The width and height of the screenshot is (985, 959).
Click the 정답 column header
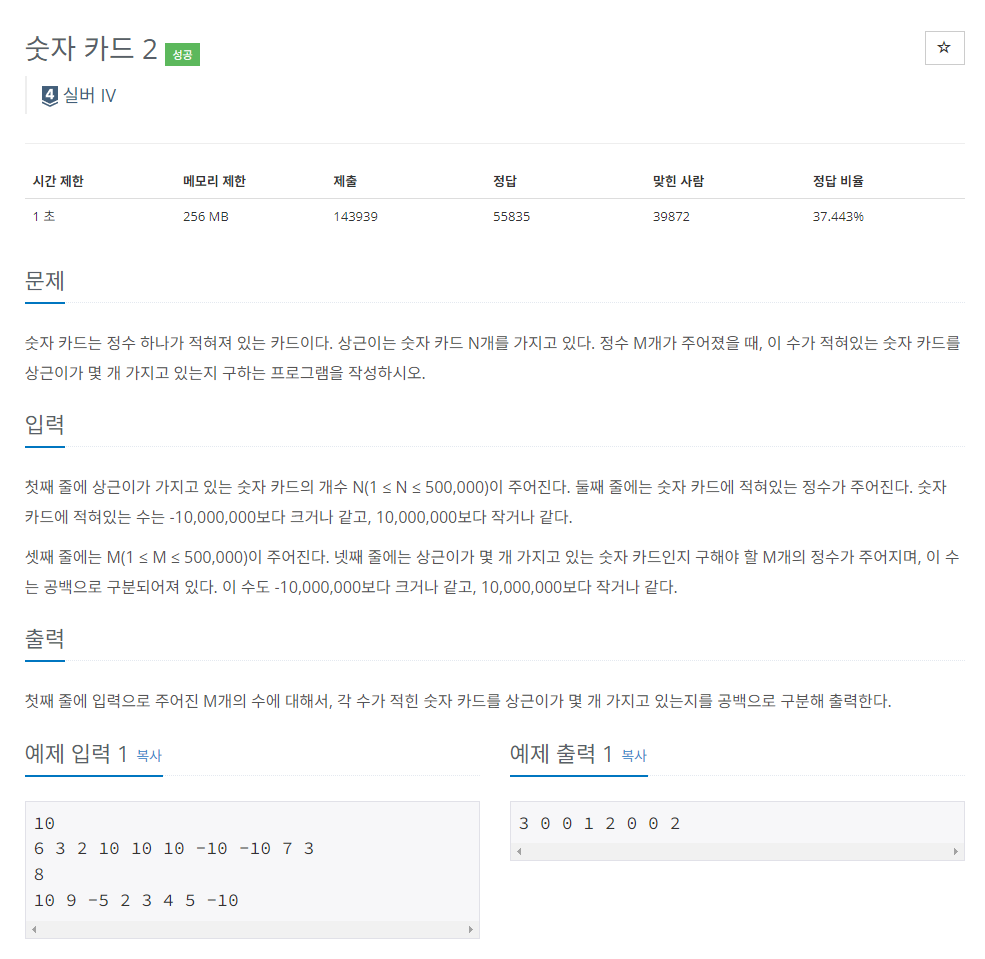pyautogui.click(x=504, y=181)
